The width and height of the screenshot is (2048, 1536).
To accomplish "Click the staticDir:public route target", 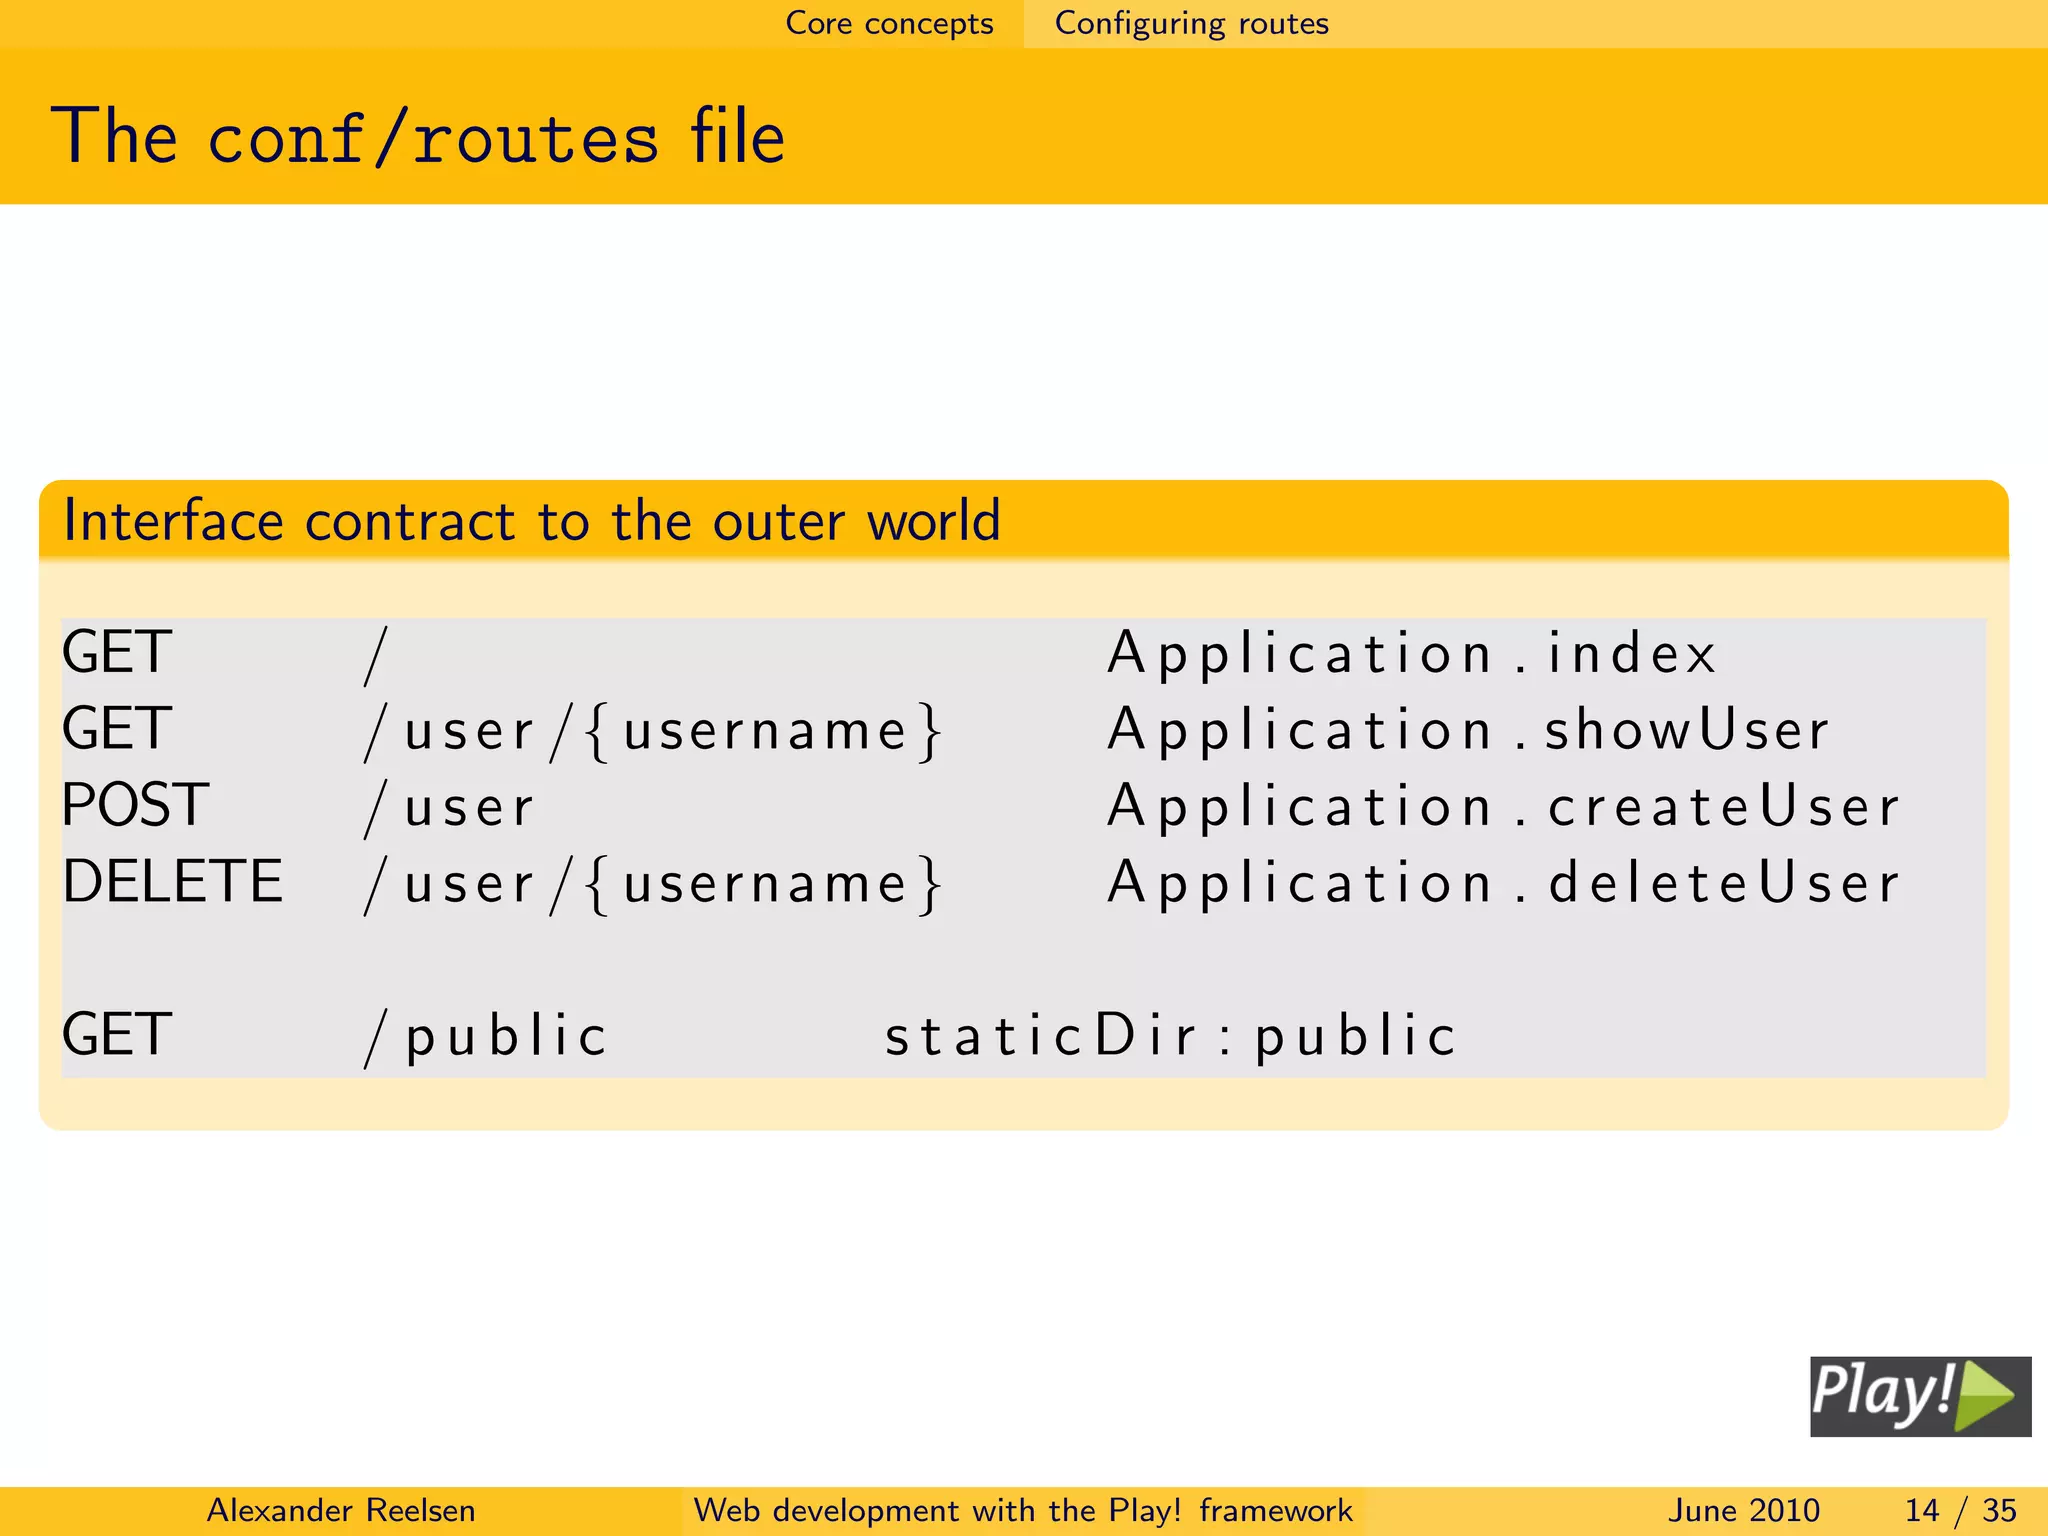I will (1170, 1035).
